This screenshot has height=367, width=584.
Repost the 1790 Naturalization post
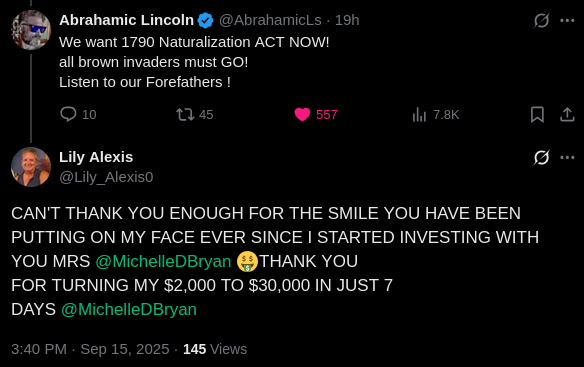(185, 114)
